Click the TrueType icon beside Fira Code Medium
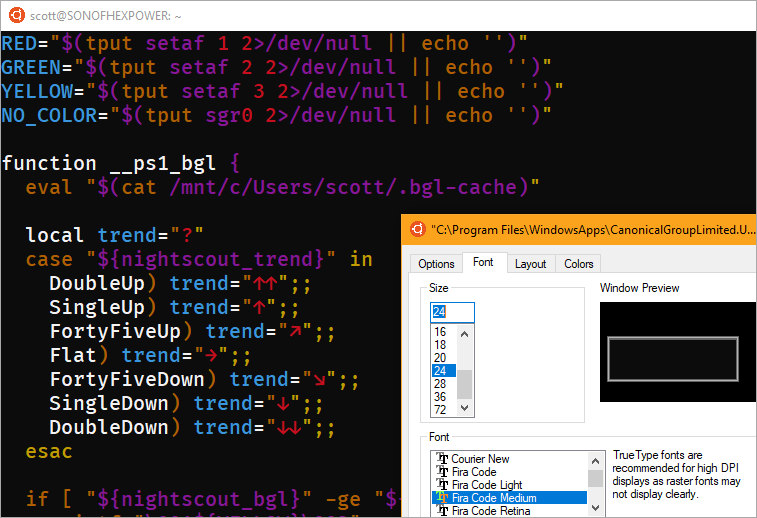This screenshot has width=757, height=518. [443, 498]
